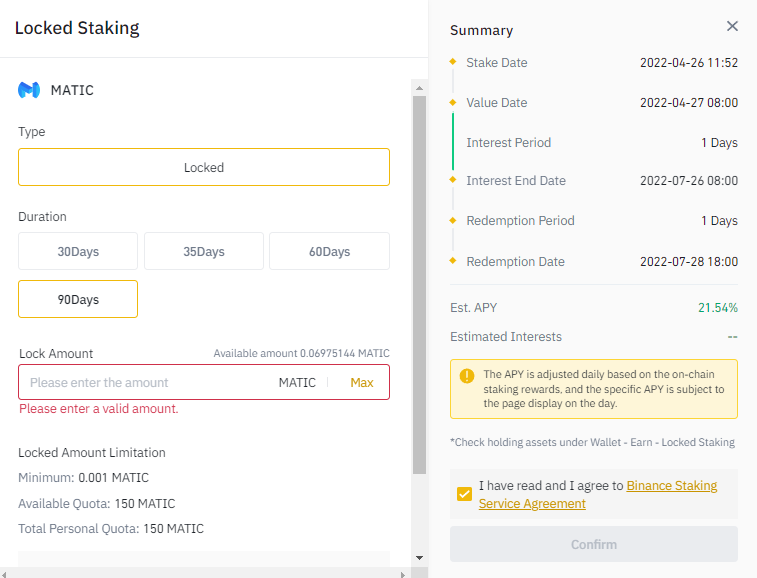Toggle the agreement checkbox
The height and width of the screenshot is (578, 757).
click(x=464, y=494)
